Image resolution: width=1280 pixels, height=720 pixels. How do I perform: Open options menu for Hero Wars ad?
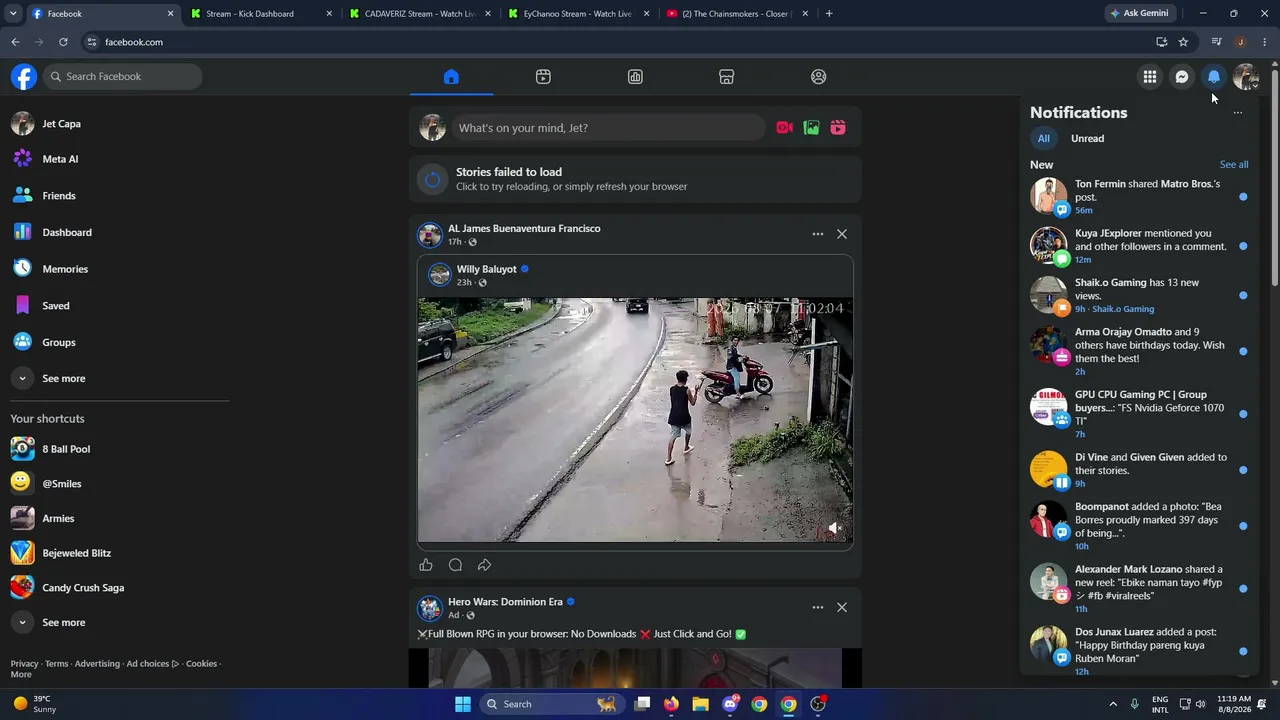818,607
